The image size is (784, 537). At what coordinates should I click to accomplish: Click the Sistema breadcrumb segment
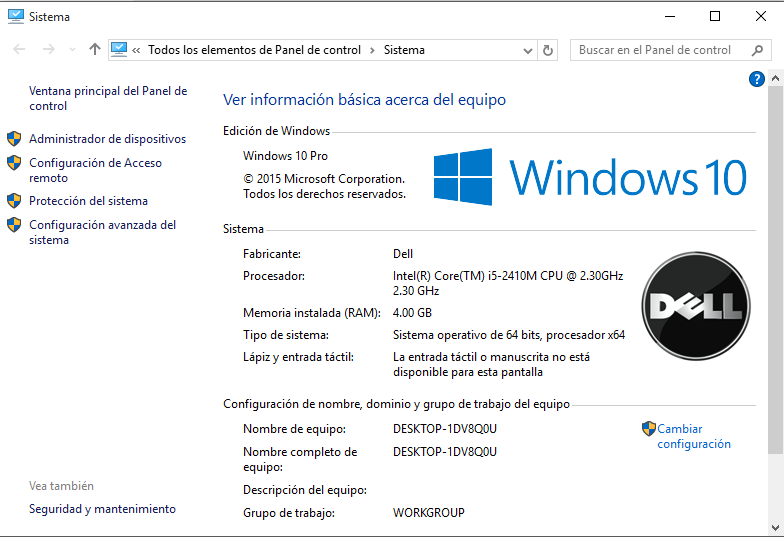[x=404, y=50]
